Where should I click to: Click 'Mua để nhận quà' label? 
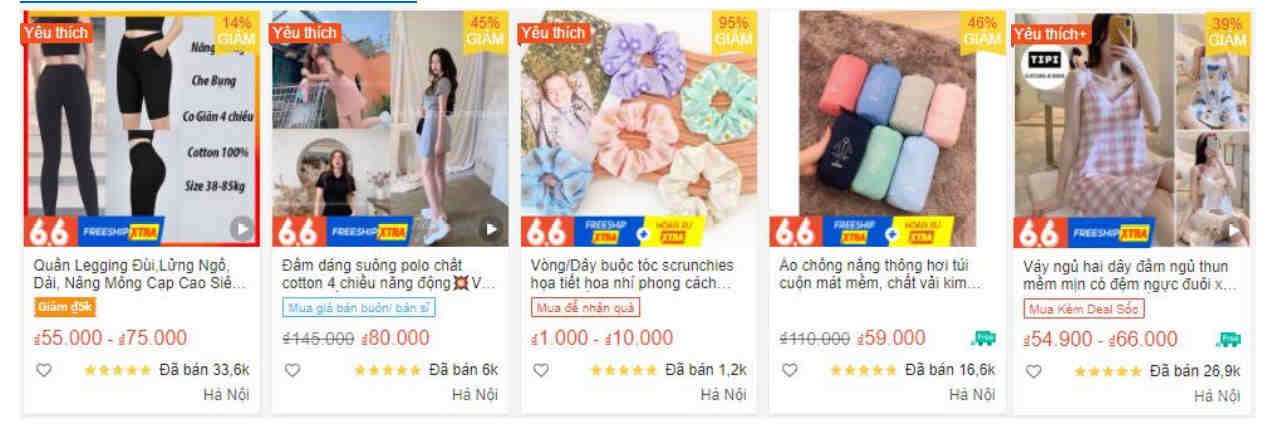[585, 307]
